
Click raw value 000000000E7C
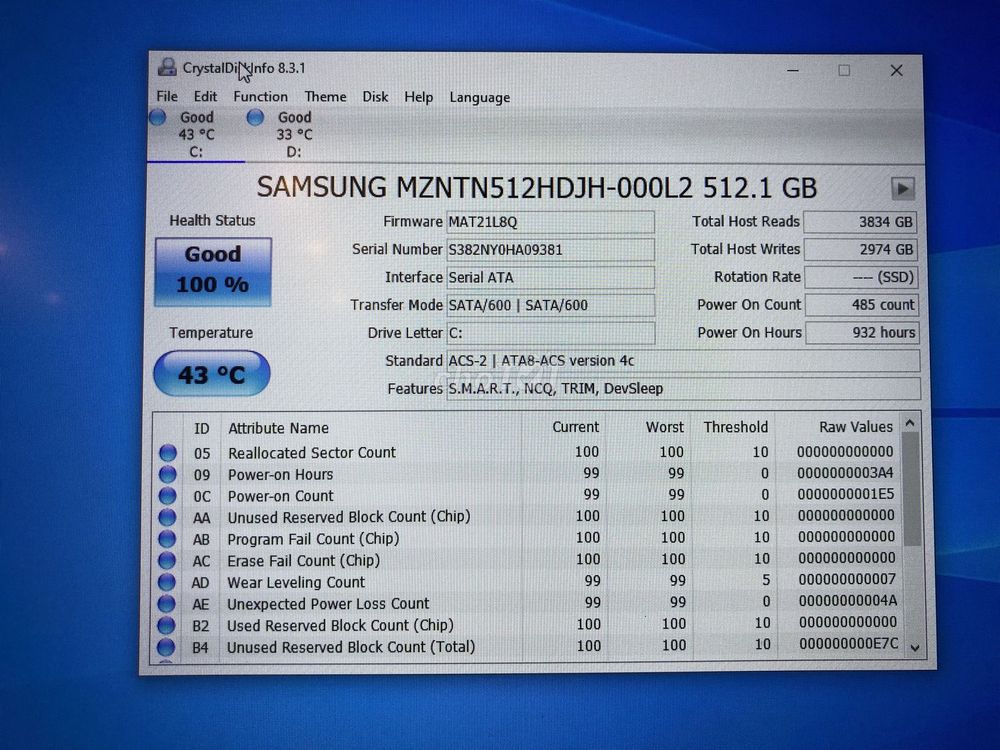848,645
